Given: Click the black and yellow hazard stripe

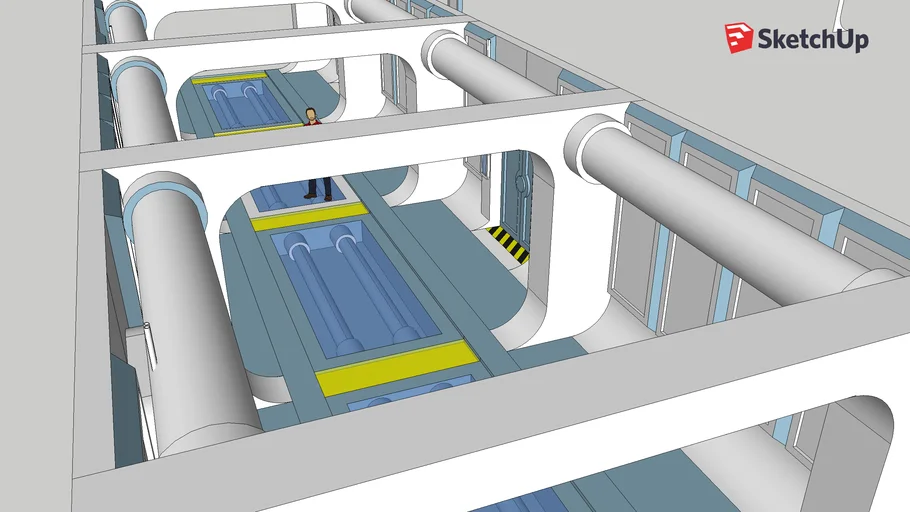Looking at the screenshot, I should pyautogui.click(x=508, y=244).
